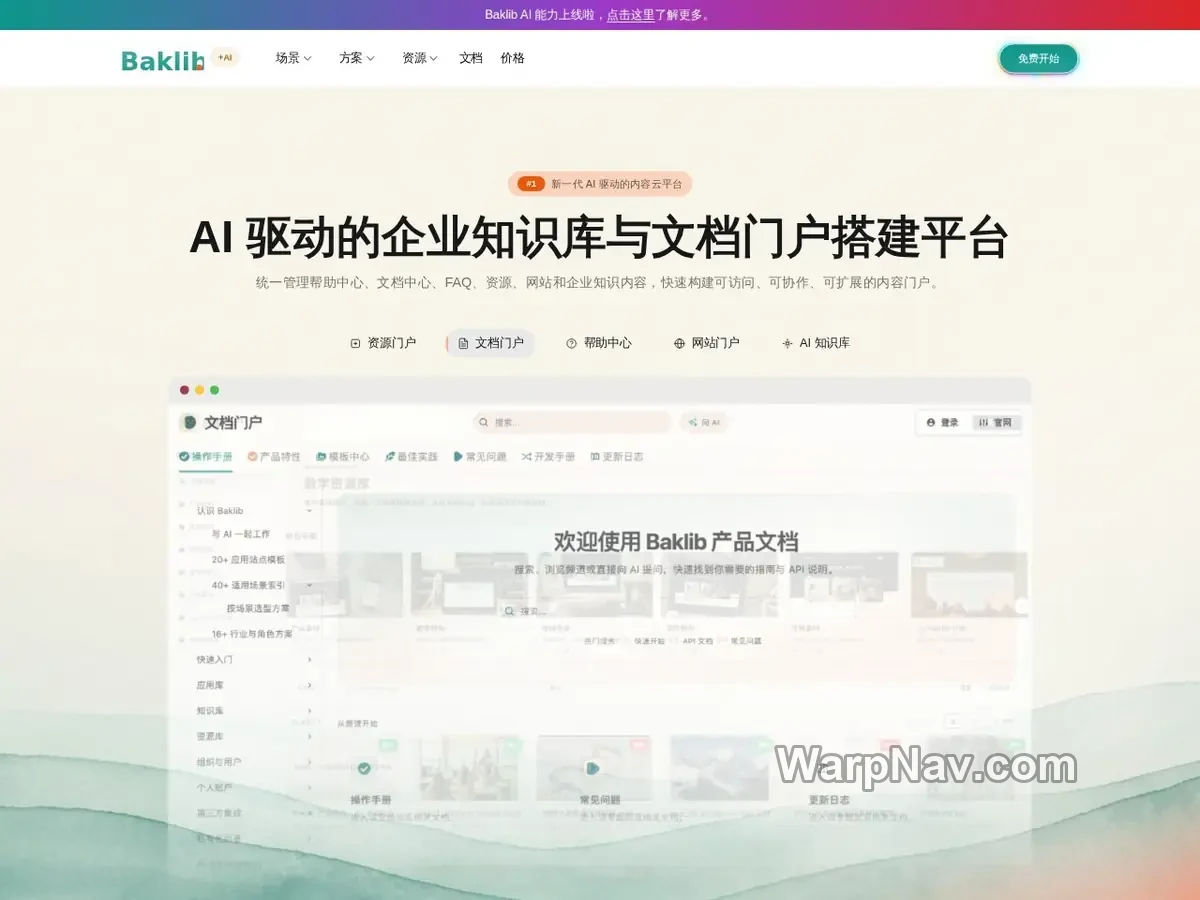The width and height of the screenshot is (1200, 900).
Task: Click 常见问题 tag below hero search
Action: point(746,641)
